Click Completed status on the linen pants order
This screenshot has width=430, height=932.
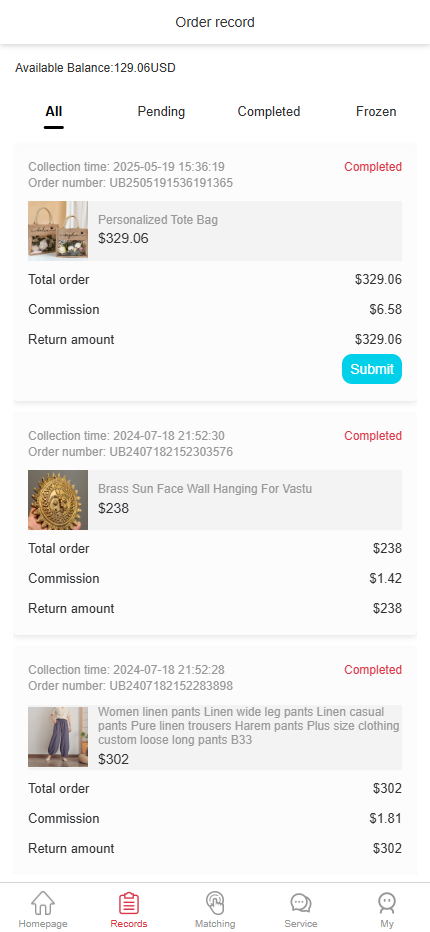coord(373,670)
